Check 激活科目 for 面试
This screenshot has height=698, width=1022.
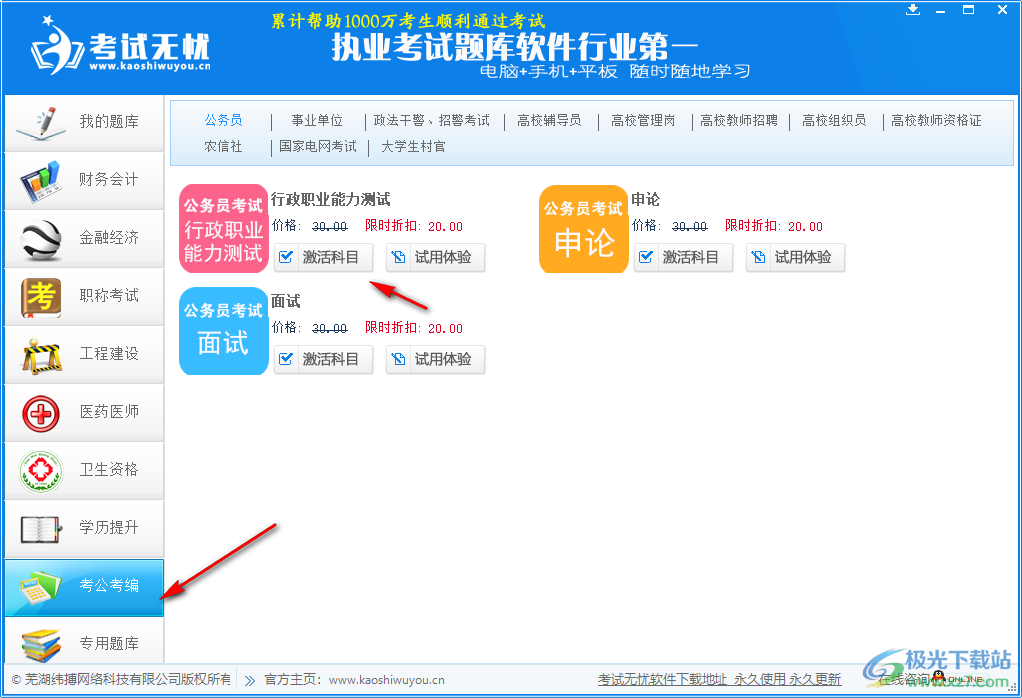[x=323, y=359]
